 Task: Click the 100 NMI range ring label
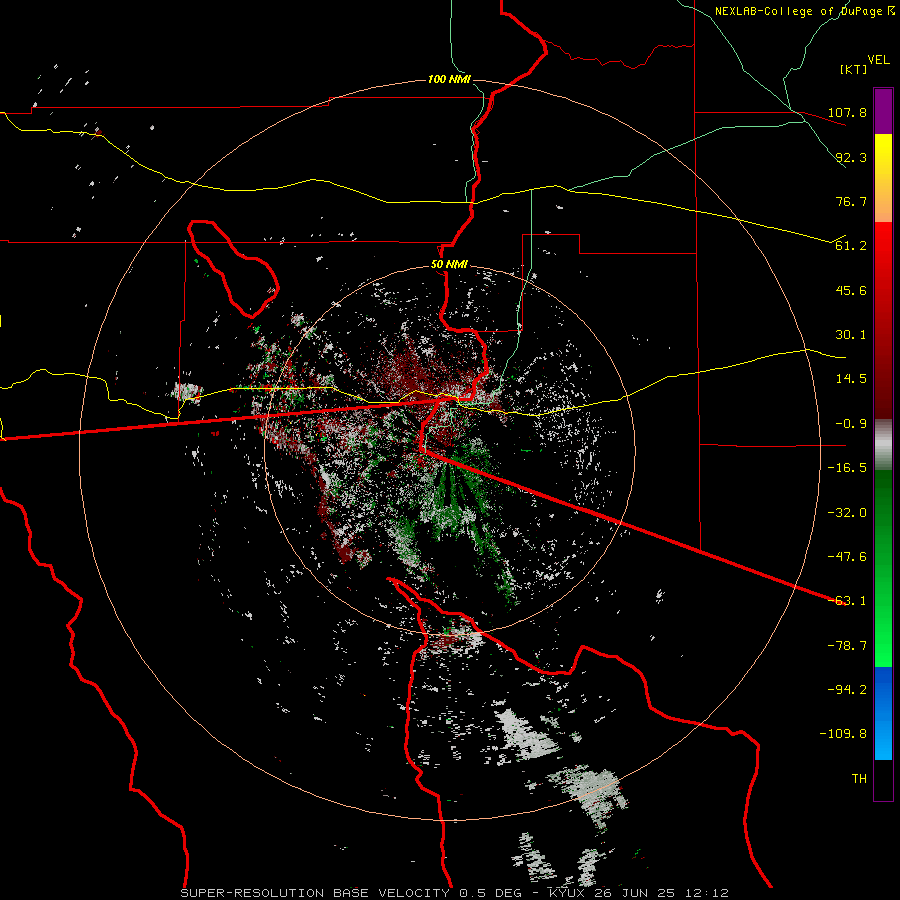click(449, 79)
